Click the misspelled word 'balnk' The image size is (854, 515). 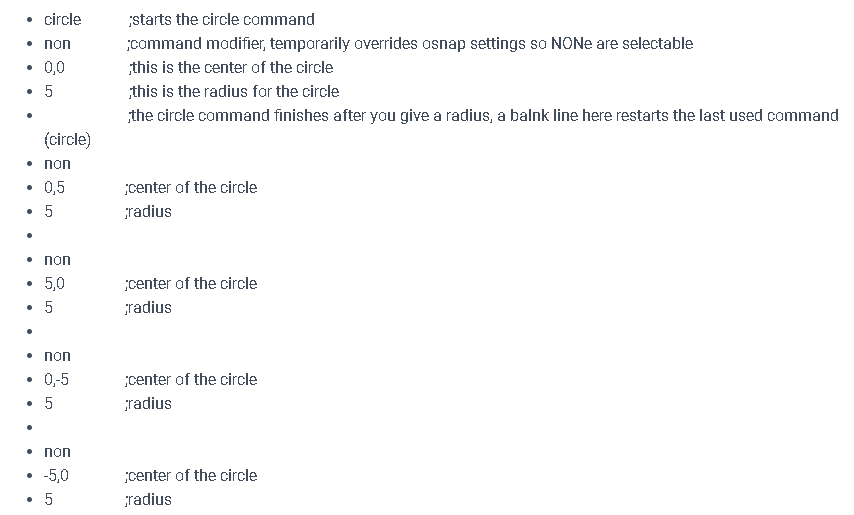pyautogui.click(x=529, y=115)
